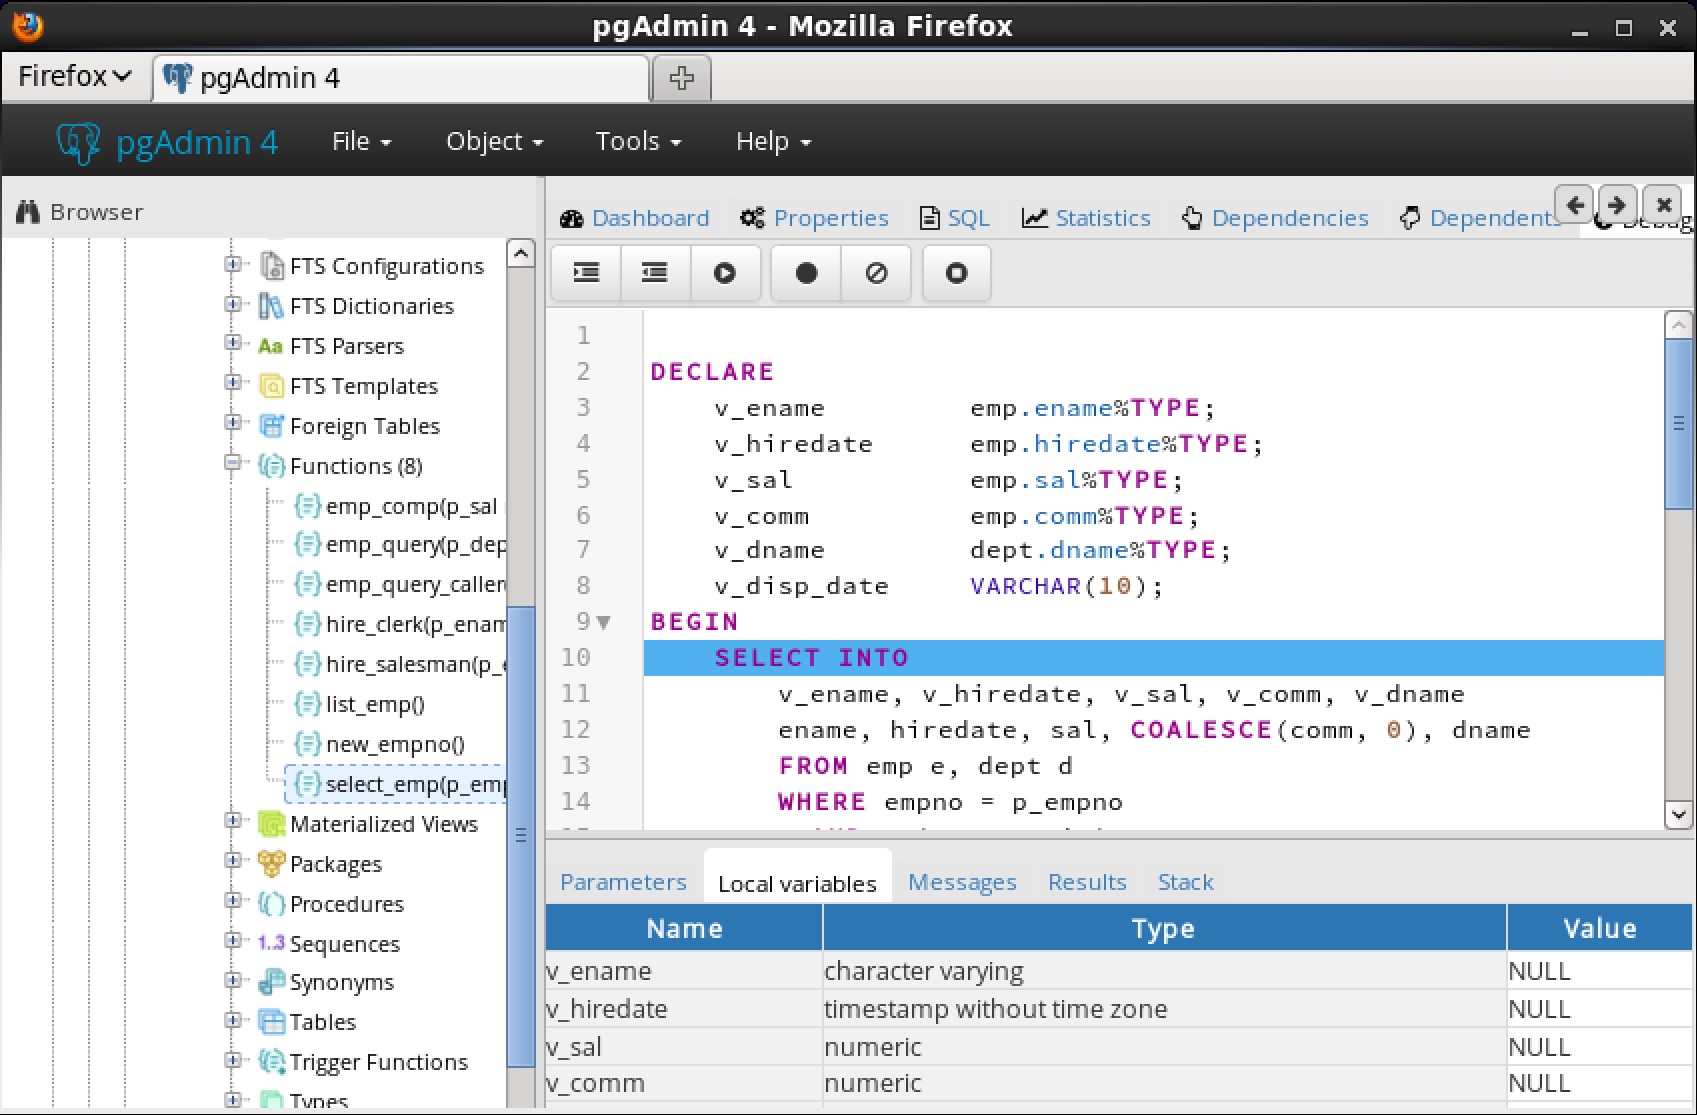The height and width of the screenshot is (1115, 1697).
Task: Select the list_emp() function
Action: [375, 704]
